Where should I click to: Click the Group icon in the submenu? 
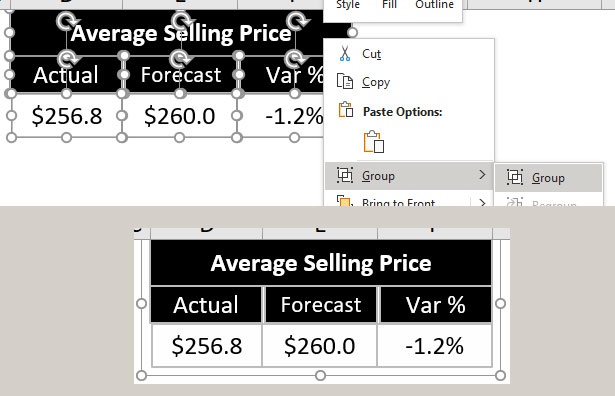click(515, 177)
